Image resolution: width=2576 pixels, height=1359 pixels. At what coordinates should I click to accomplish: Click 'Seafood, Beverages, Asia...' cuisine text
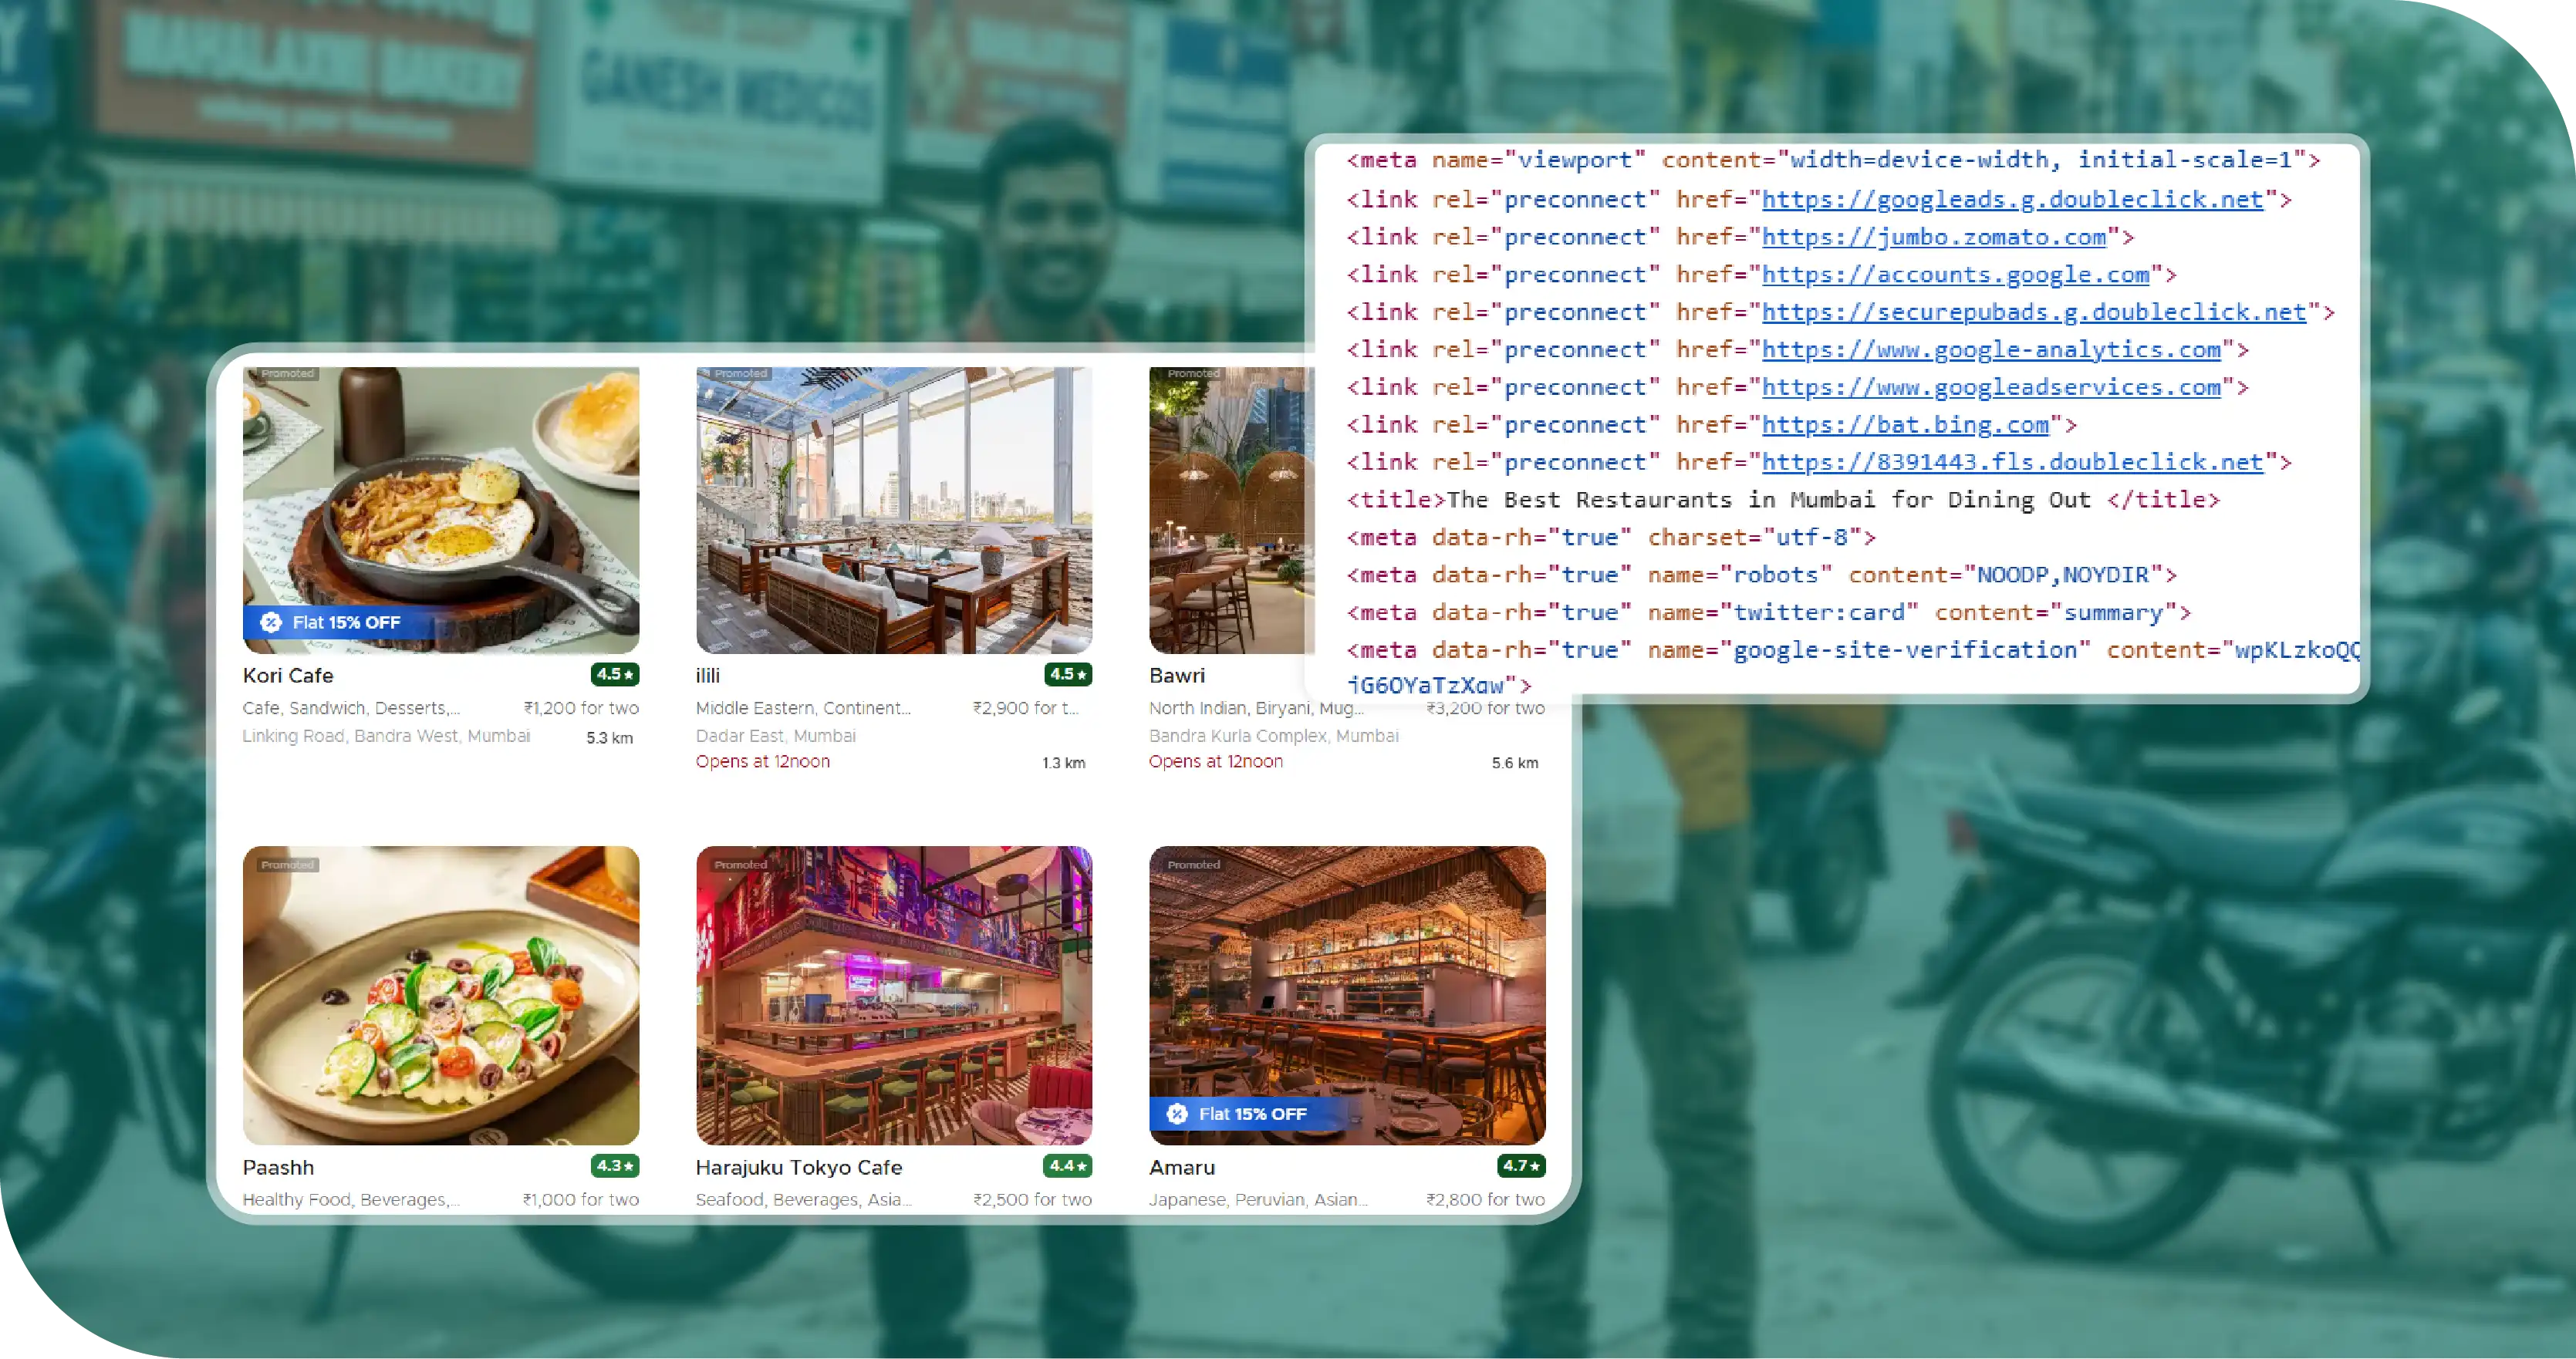coord(803,1200)
